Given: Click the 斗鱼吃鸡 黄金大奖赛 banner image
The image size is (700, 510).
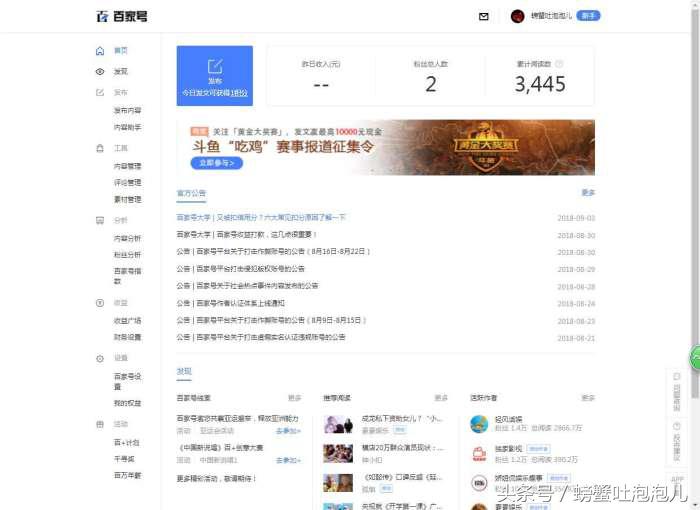Looking at the screenshot, I should 386,147.
